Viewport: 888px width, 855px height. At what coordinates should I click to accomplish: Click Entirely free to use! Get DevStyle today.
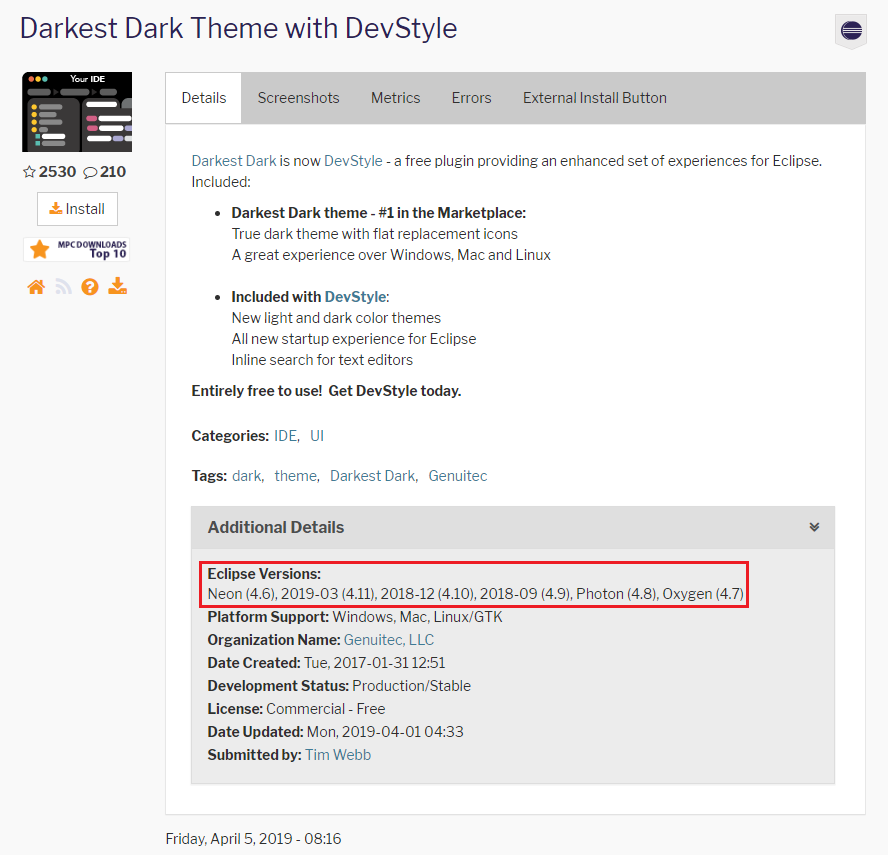pos(326,391)
